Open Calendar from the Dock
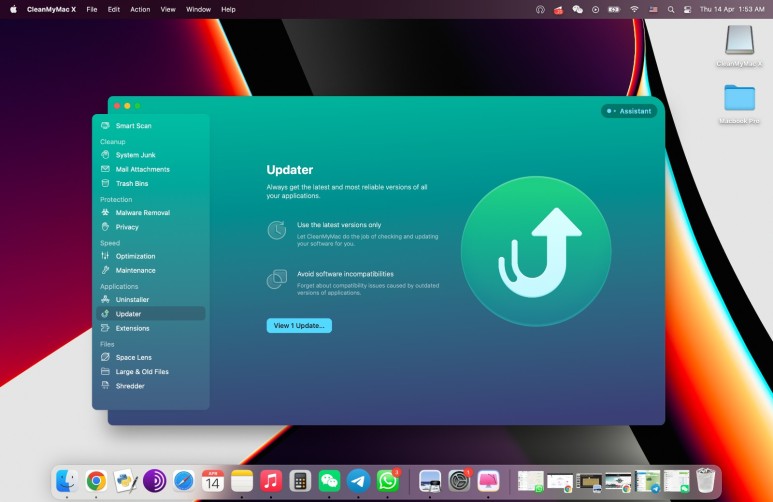Screen dimensions: 773x502 [x=212, y=481]
